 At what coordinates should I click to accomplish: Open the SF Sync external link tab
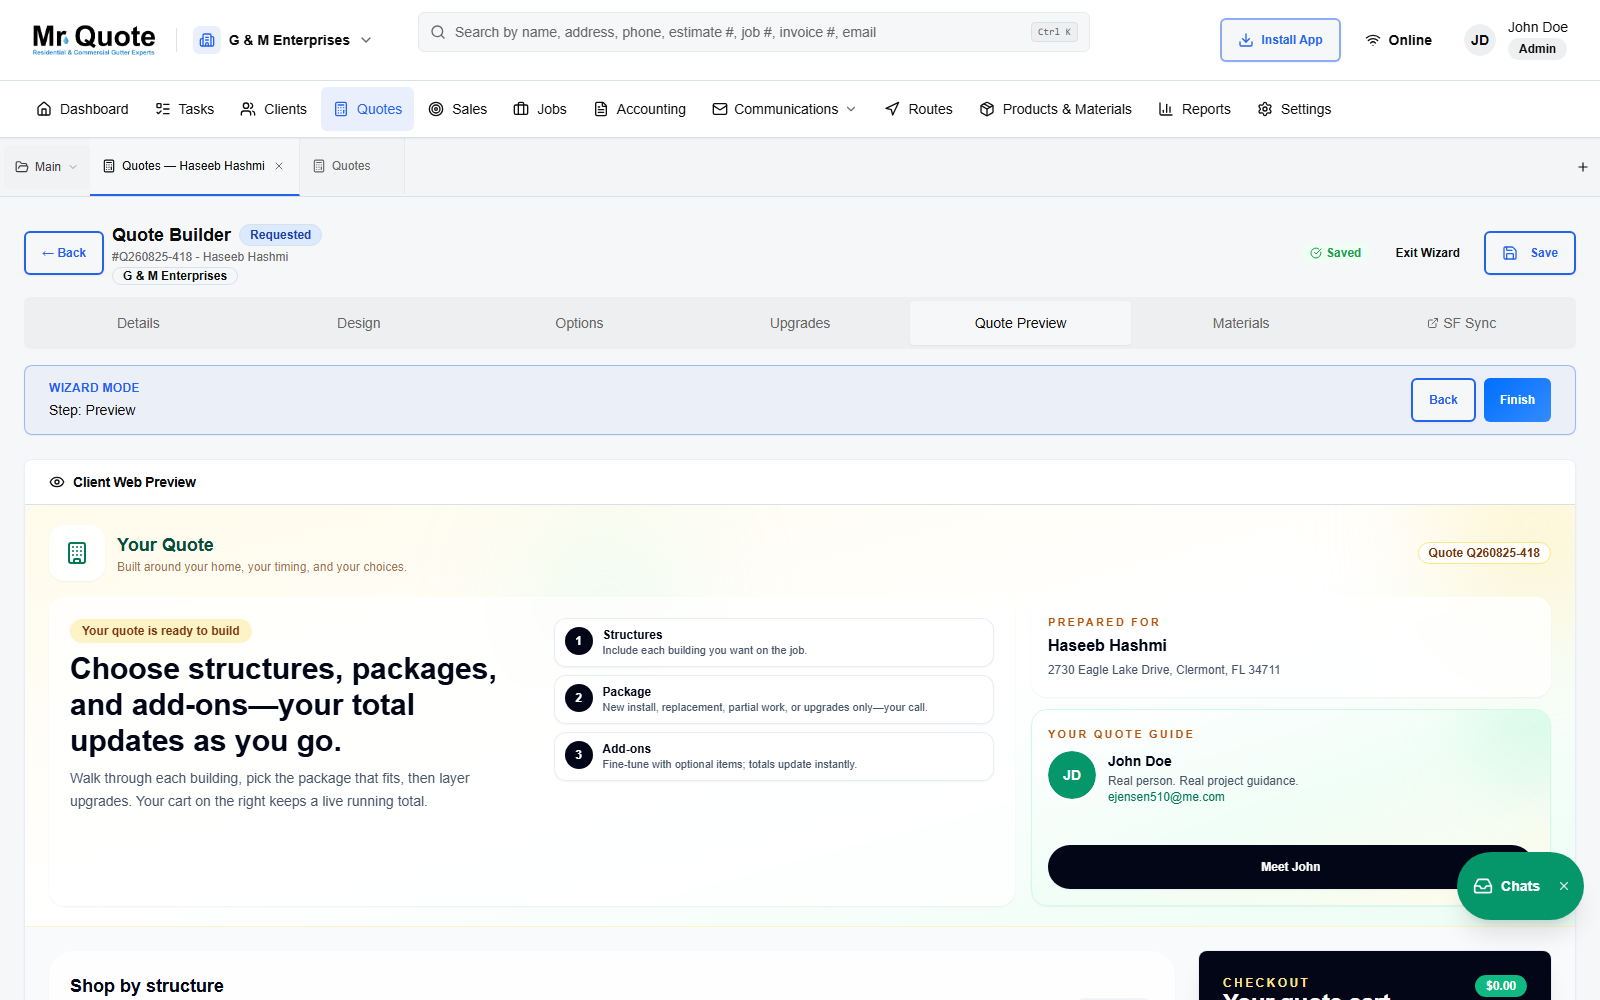pos(1461,323)
